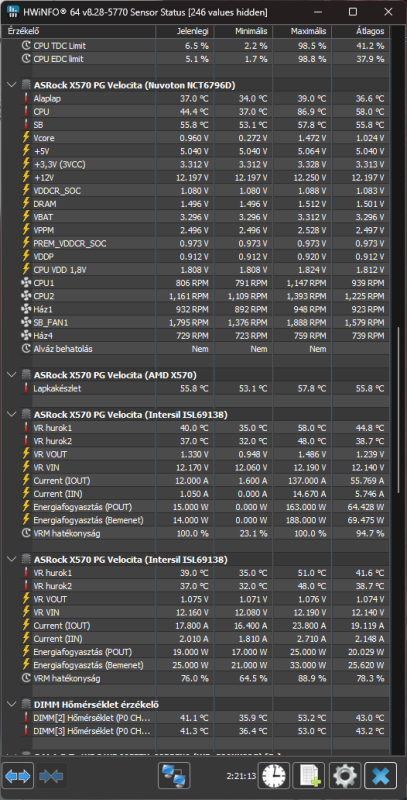The height and width of the screenshot is (800, 407).
Task: Click the HWiNFO app icon in title bar
Action: 13,12
